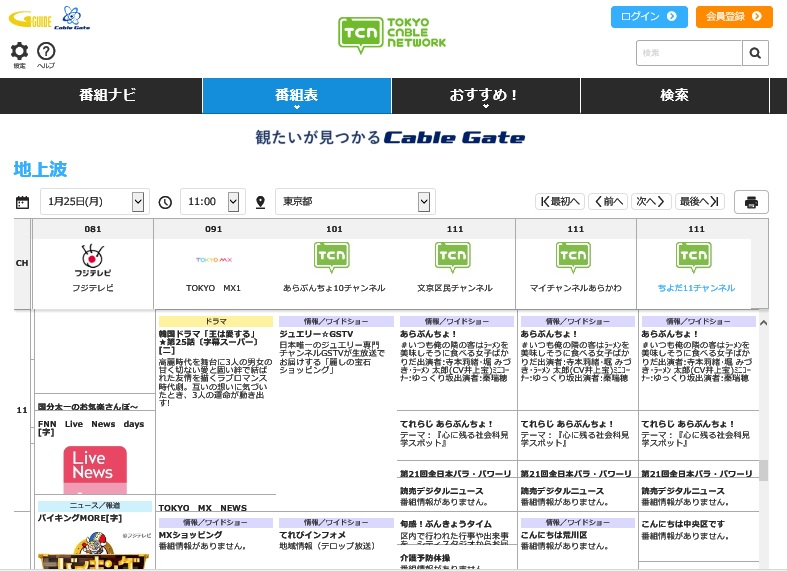
Task: Click the search magnifier button
Action: pos(755,53)
